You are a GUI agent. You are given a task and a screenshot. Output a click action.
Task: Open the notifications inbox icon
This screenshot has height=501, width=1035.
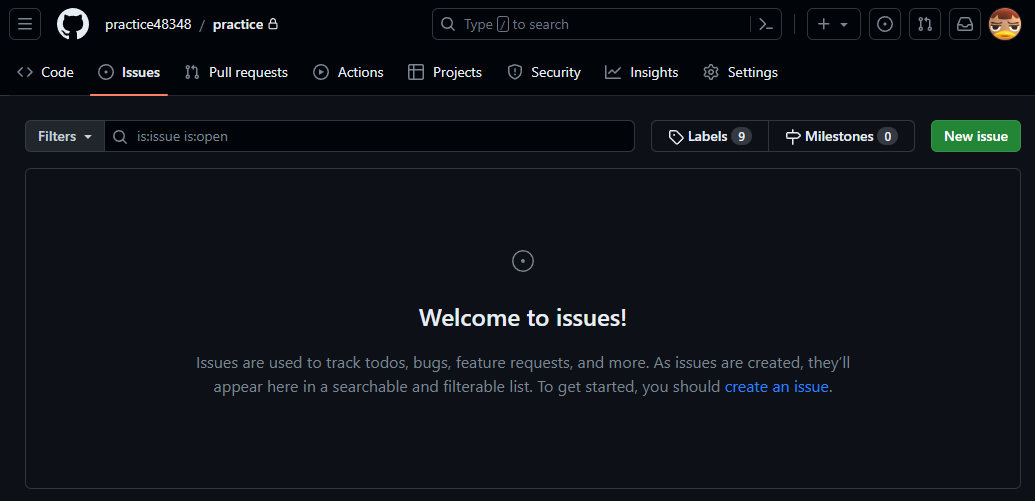965,24
